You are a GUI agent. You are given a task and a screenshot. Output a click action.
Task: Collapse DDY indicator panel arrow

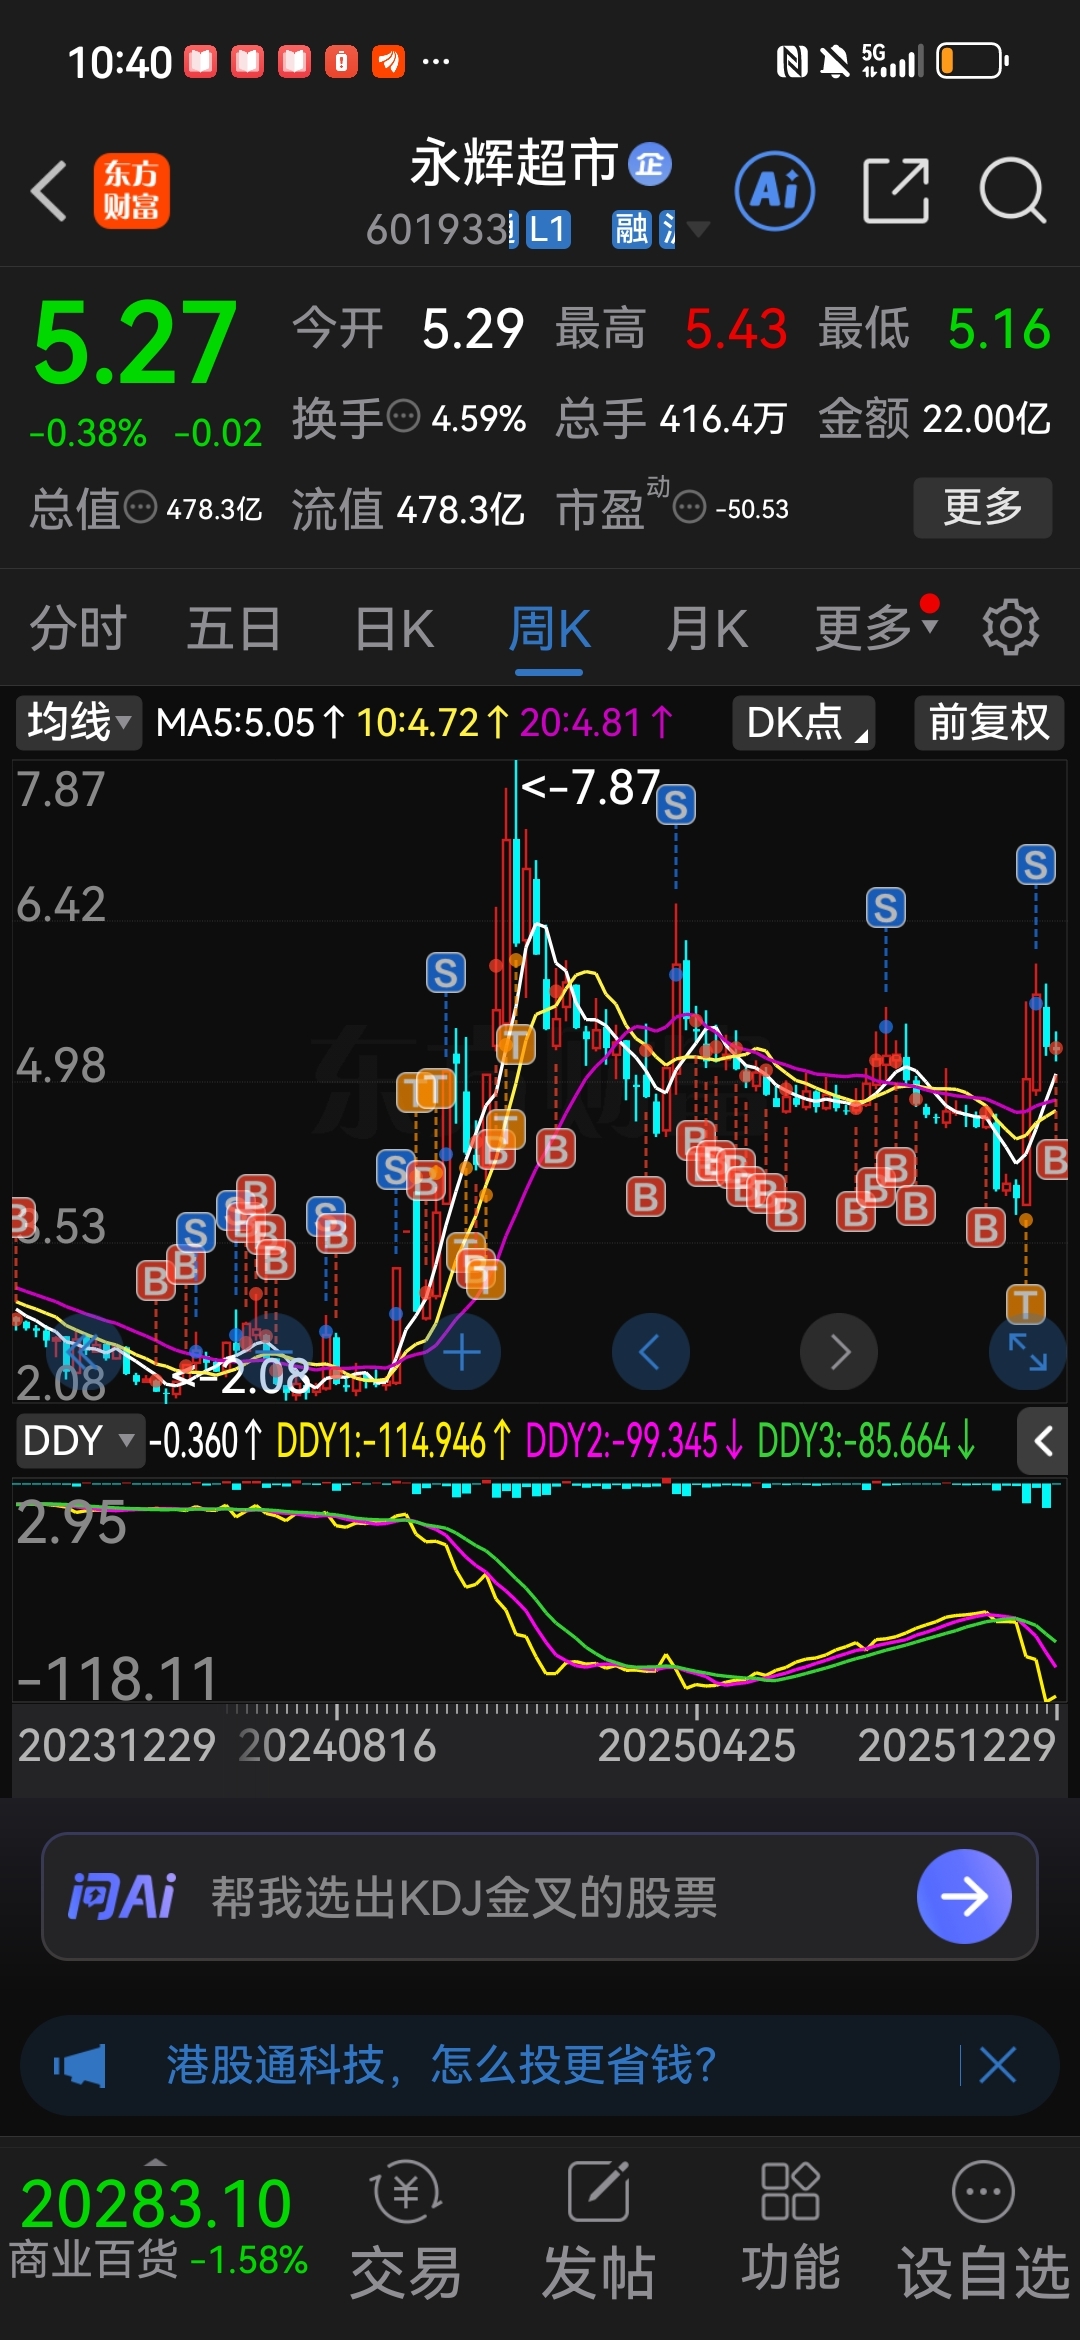coord(1043,1441)
